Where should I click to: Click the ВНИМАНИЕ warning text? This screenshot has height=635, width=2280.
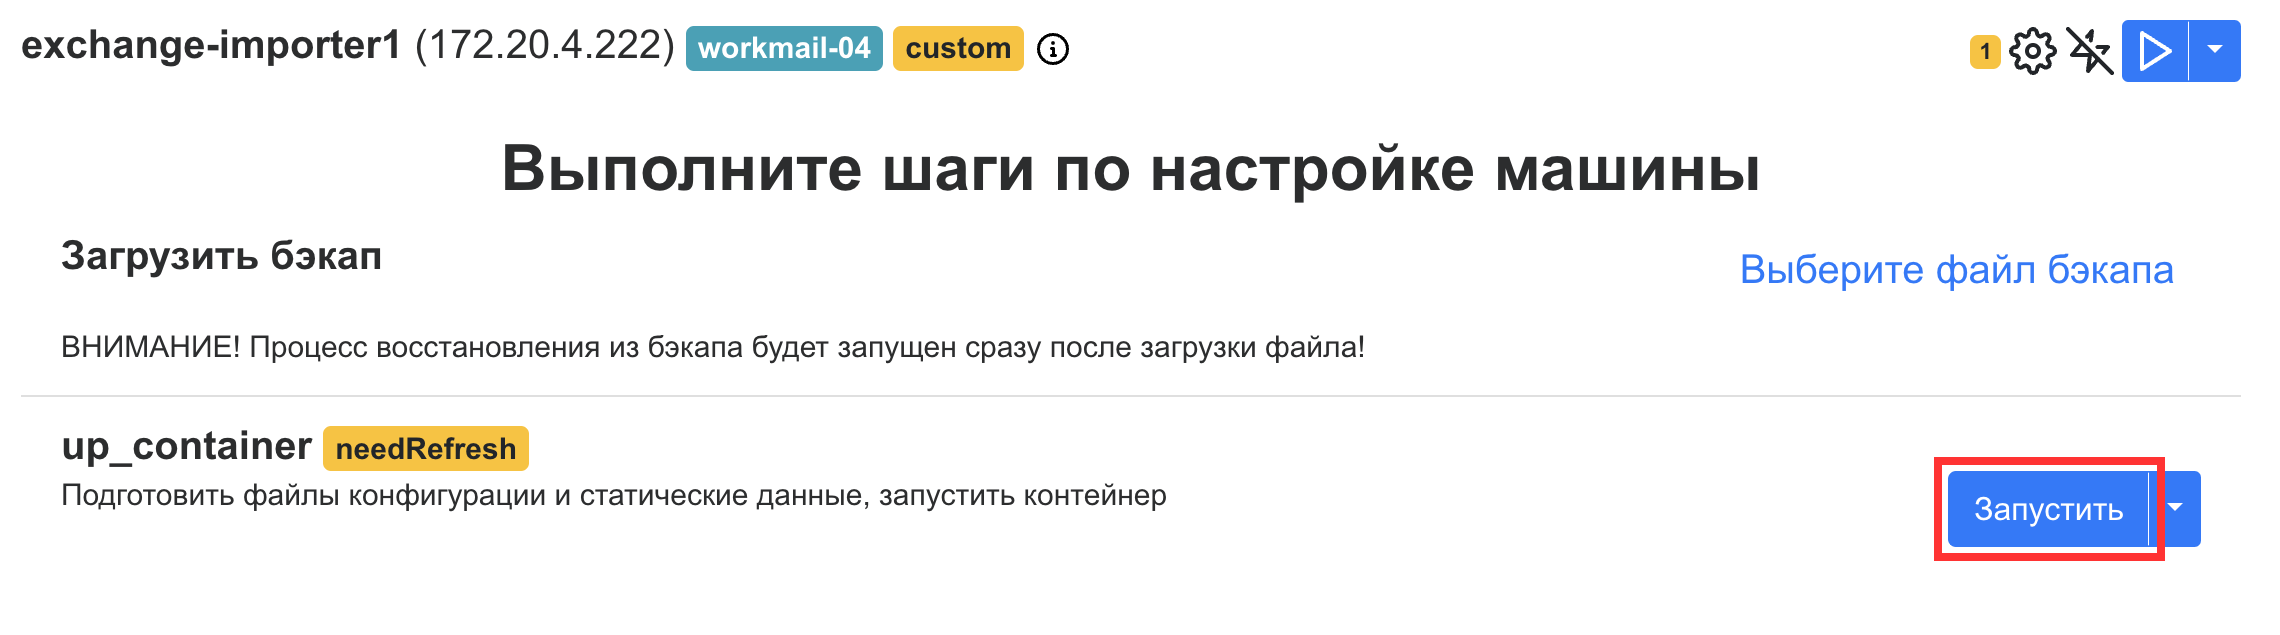712,347
